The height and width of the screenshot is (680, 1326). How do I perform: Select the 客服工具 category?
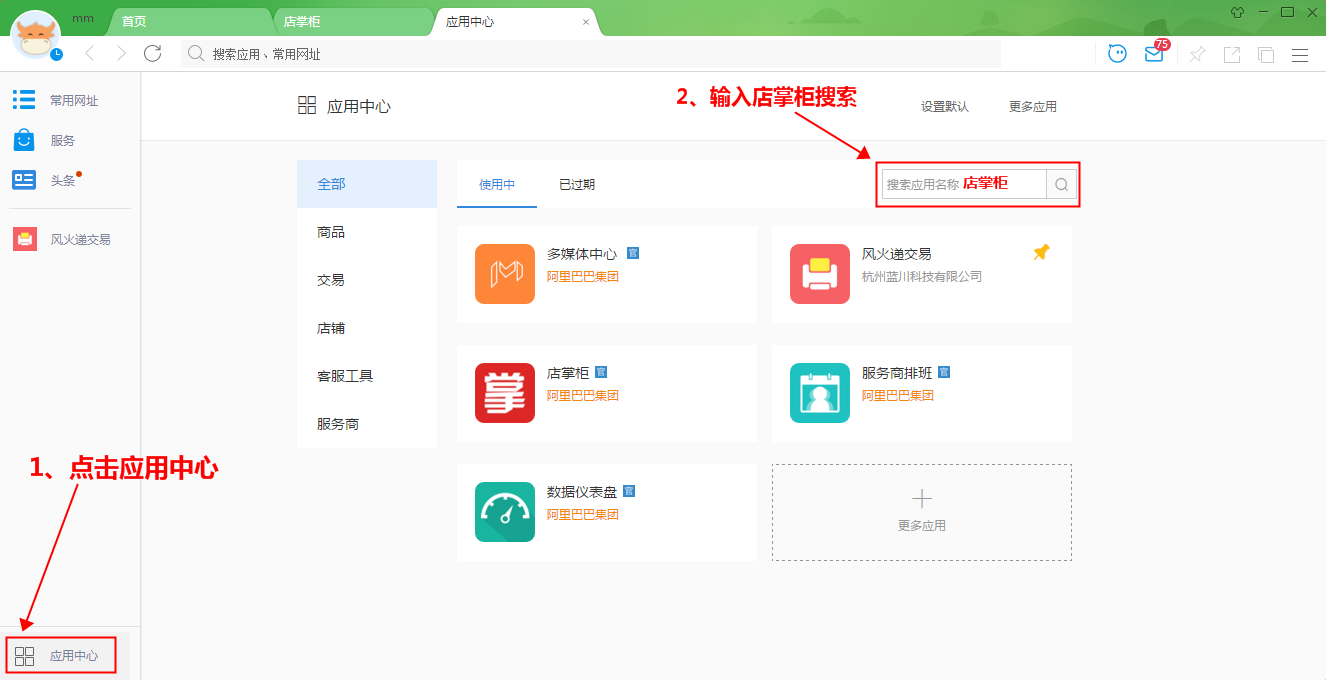tap(367, 376)
